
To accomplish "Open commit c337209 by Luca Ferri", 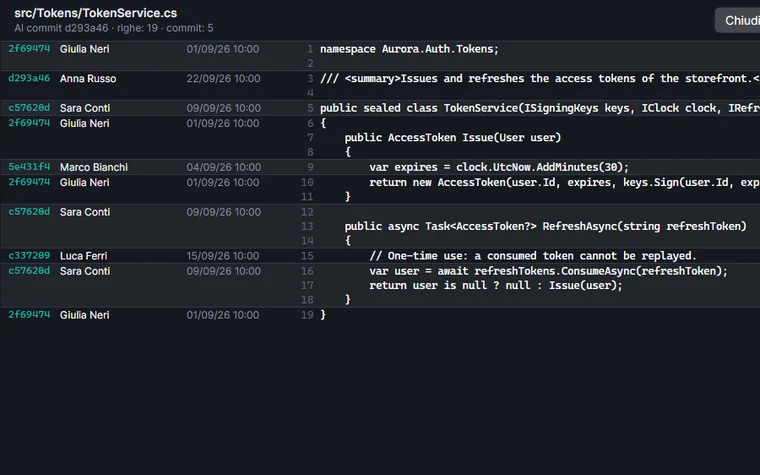I will point(29,255).
